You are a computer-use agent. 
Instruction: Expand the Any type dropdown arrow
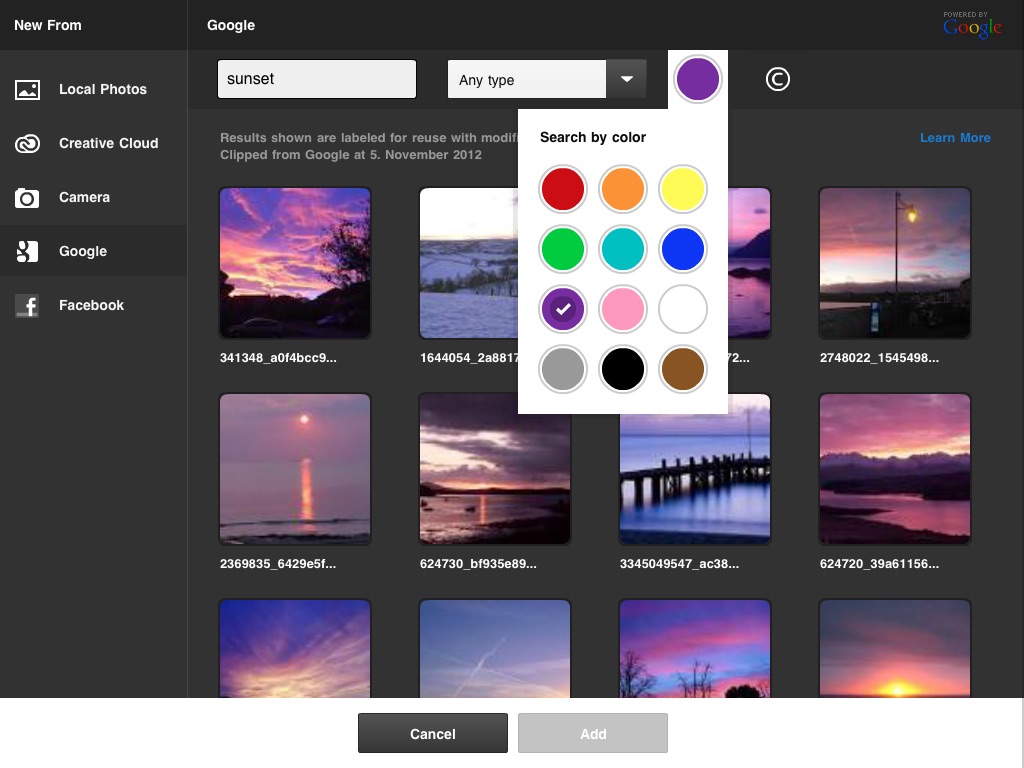click(x=626, y=79)
